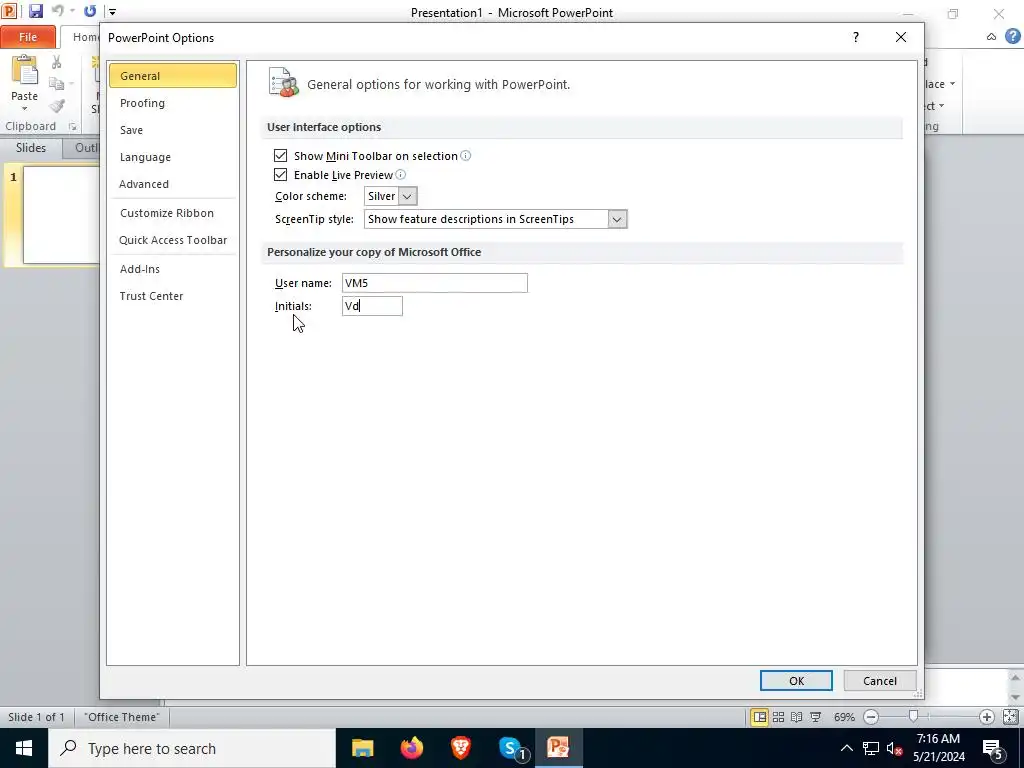Open the Customize Quick Access Toolbar arrow
The width and height of the screenshot is (1024, 768).
tap(112, 12)
